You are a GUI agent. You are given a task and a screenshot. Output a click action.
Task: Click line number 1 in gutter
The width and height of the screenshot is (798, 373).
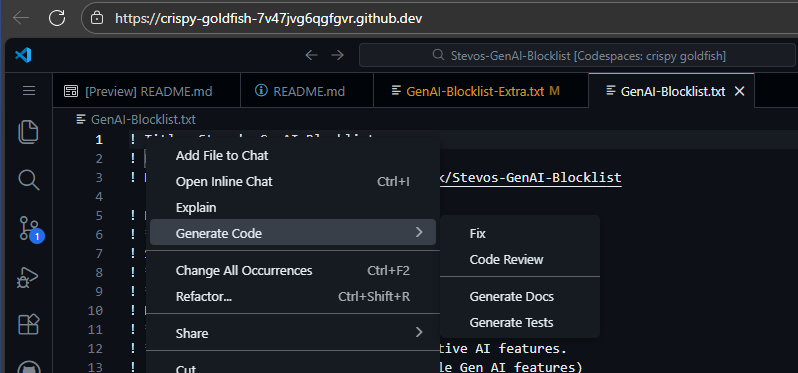point(99,139)
